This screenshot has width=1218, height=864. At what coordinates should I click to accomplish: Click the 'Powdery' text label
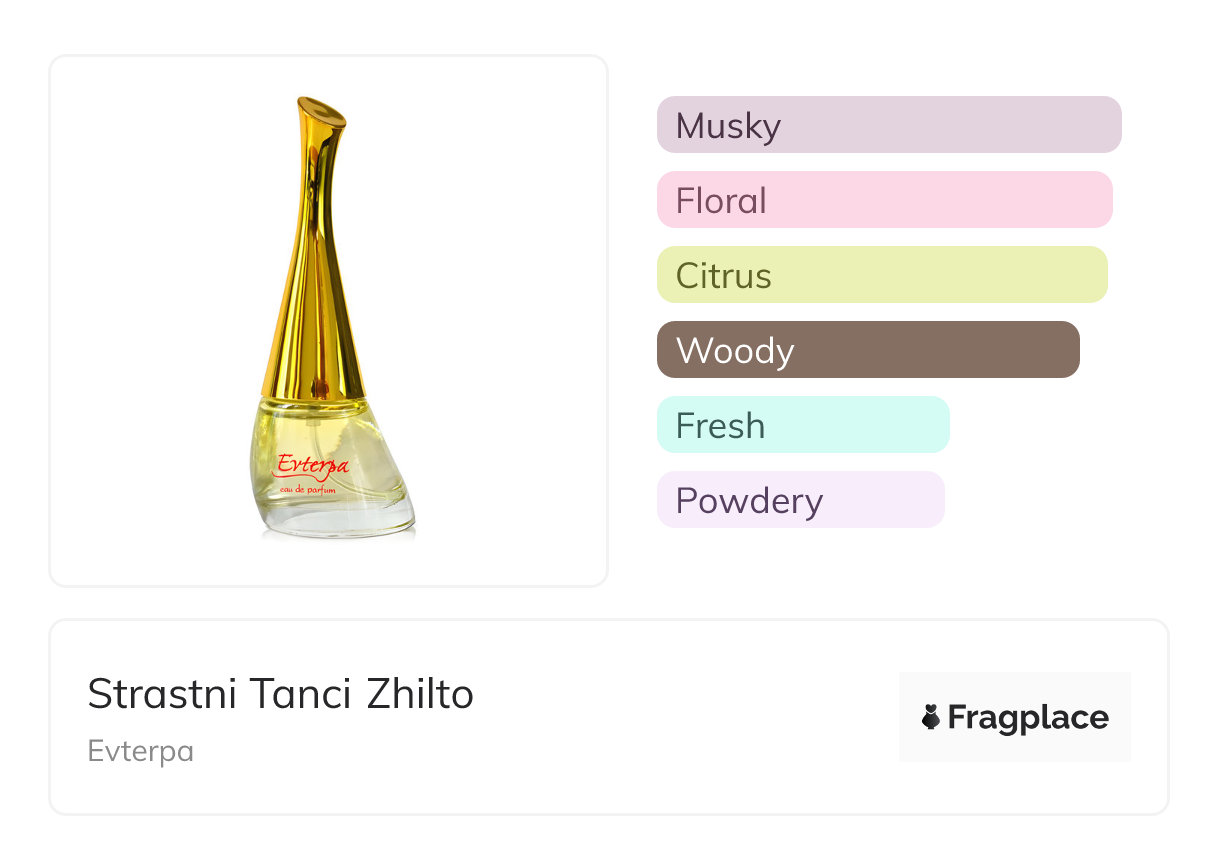tap(749, 501)
